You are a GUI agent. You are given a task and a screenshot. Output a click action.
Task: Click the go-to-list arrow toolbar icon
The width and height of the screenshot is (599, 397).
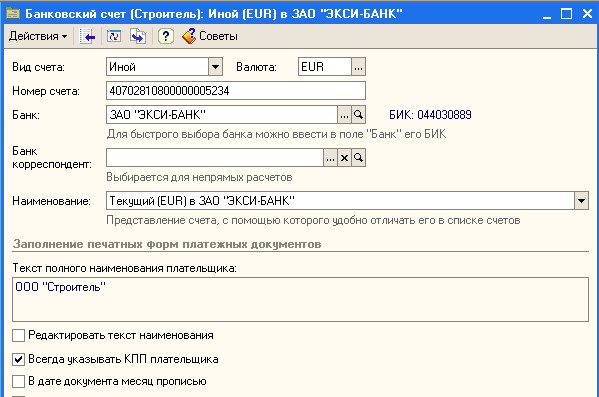point(87,36)
